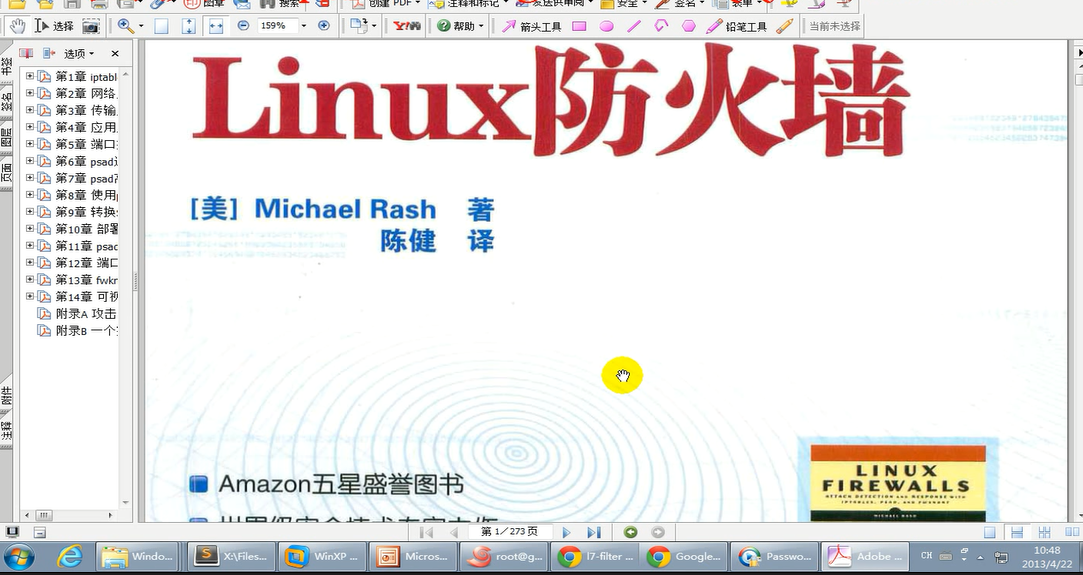This screenshot has height=575, width=1083.
Task: Open bookmark 附录B
Action: pyautogui.click(x=86, y=331)
